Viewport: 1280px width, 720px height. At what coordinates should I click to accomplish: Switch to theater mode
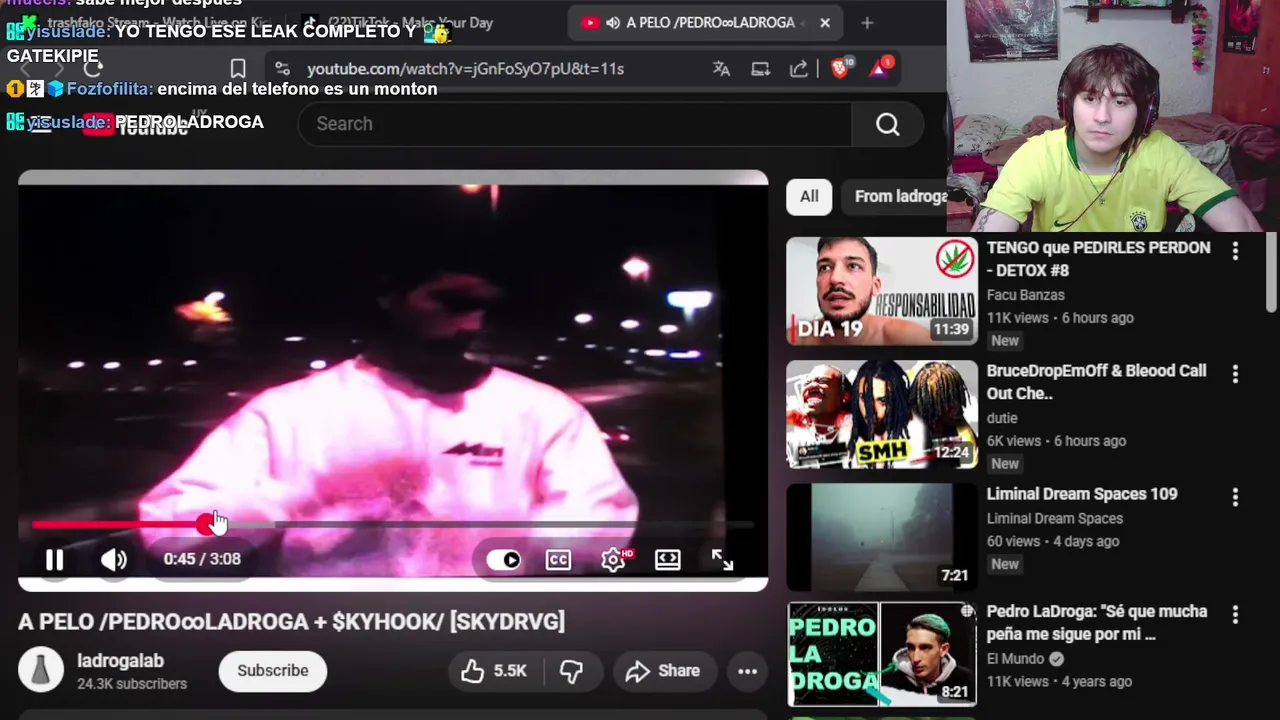(667, 560)
